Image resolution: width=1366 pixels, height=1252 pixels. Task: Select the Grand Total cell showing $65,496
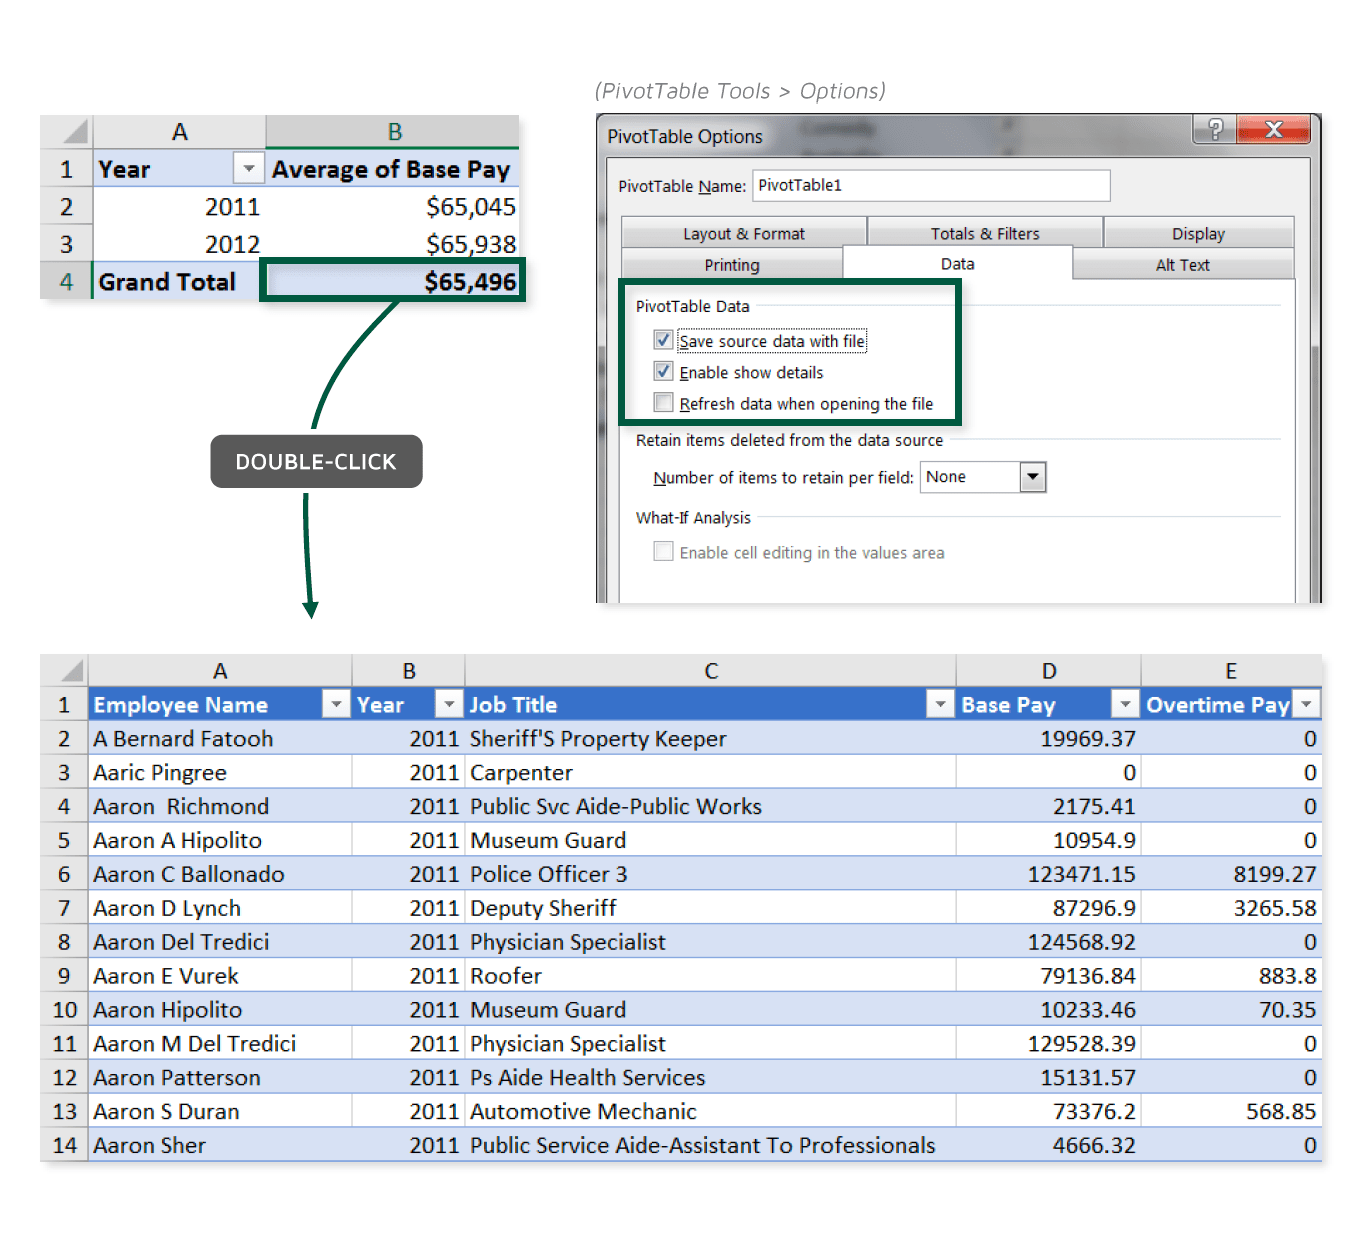coord(392,281)
